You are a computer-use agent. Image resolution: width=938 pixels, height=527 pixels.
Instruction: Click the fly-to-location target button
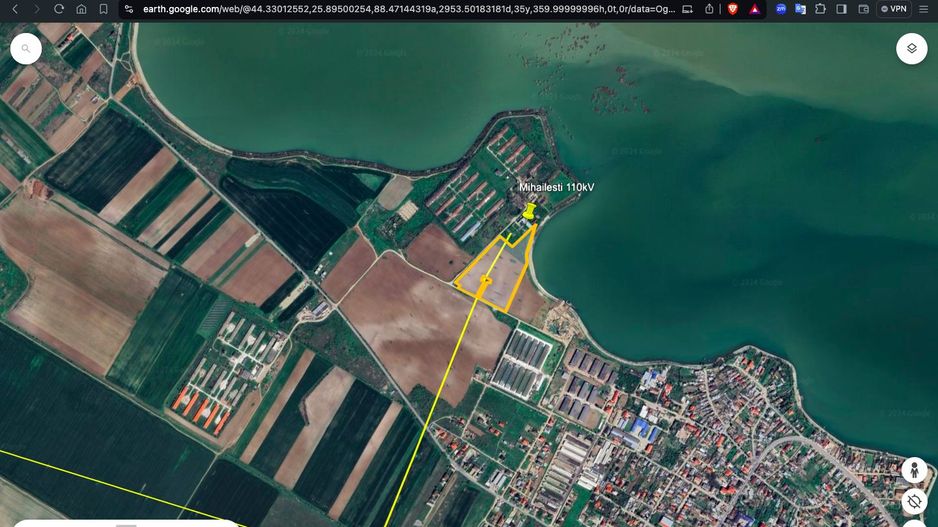tap(913, 501)
